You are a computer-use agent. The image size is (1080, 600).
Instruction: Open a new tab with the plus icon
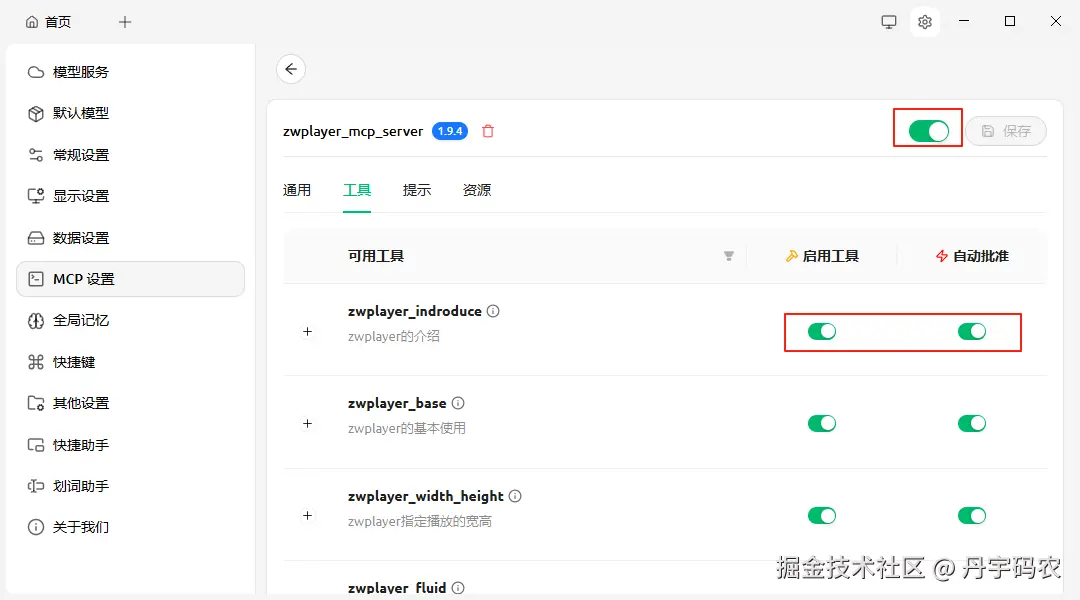(x=125, y=22)
